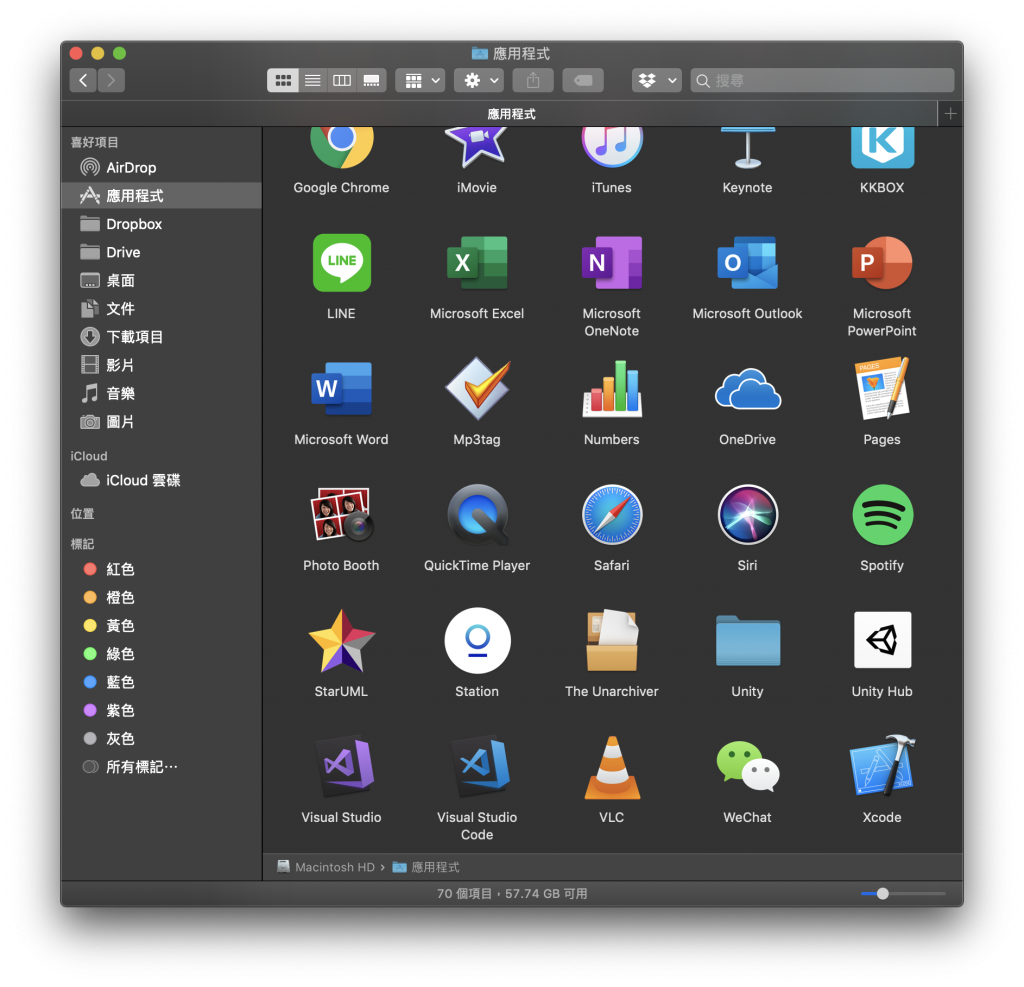Open Dropbox folder in sidebar
Screen dimensions: 1024x987
click(x=161, y=224)
